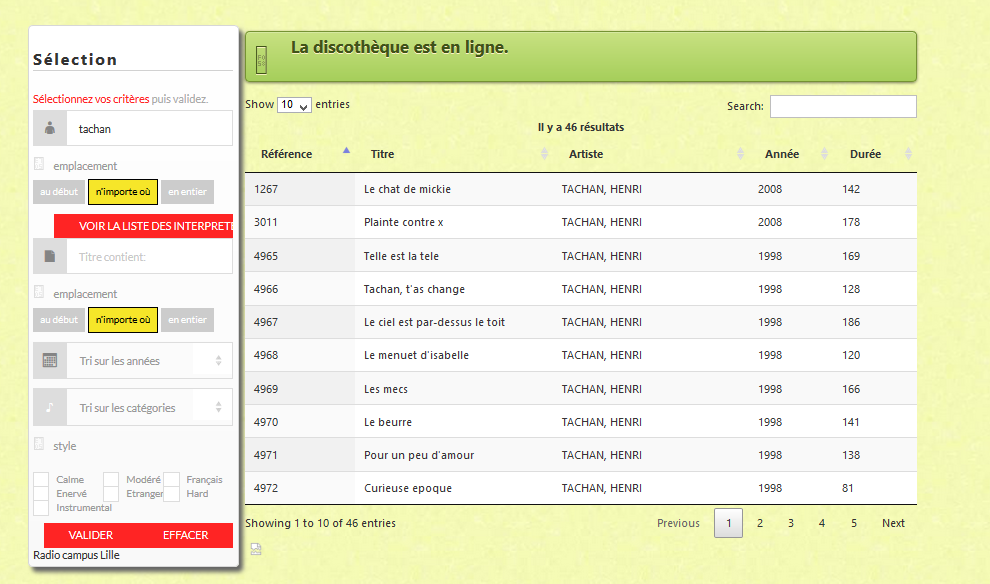Click the document icon beside Titre contient
This screenshot has height=584, width=990.
[x=50, y=256]
